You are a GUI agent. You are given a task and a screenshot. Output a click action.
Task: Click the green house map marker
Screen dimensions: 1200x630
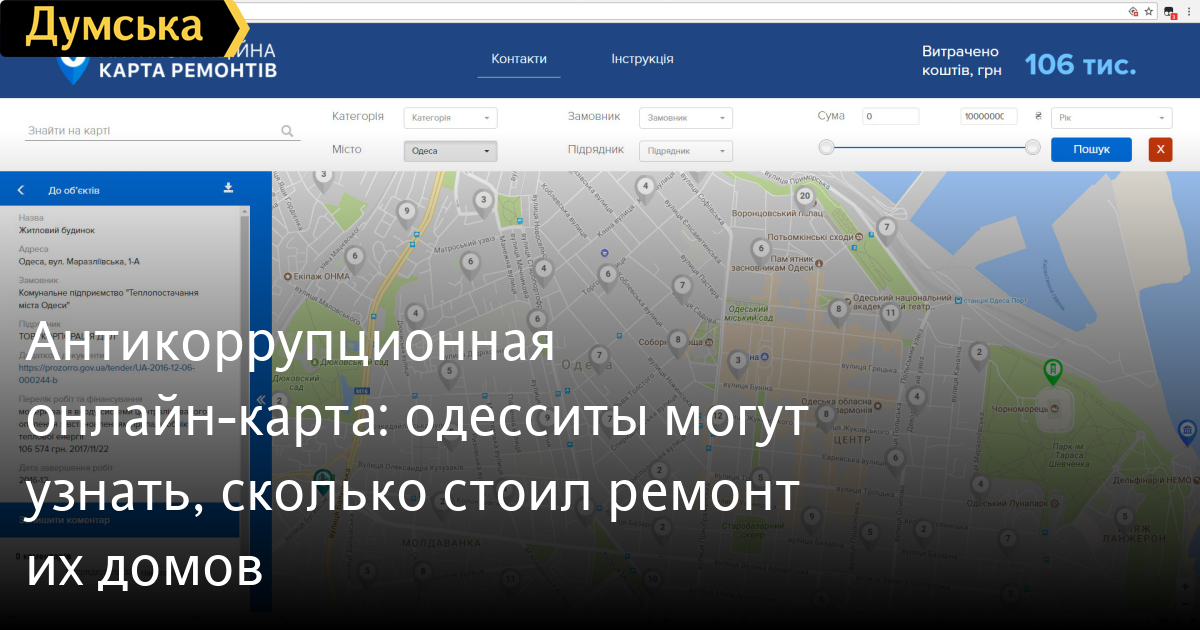[1052, 371]
